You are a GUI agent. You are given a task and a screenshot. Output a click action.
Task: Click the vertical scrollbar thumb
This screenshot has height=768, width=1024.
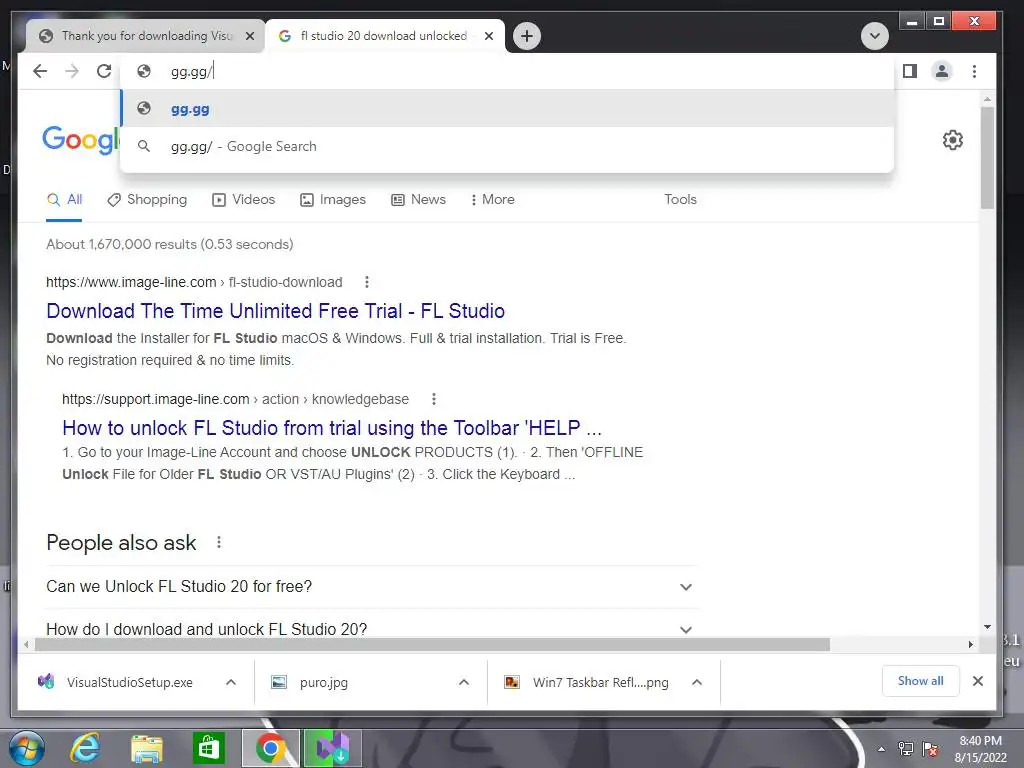coord(987,158)
